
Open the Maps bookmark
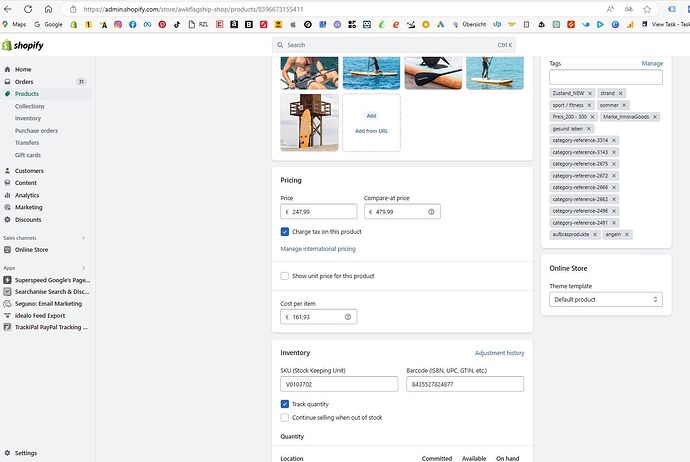[15, 25]
